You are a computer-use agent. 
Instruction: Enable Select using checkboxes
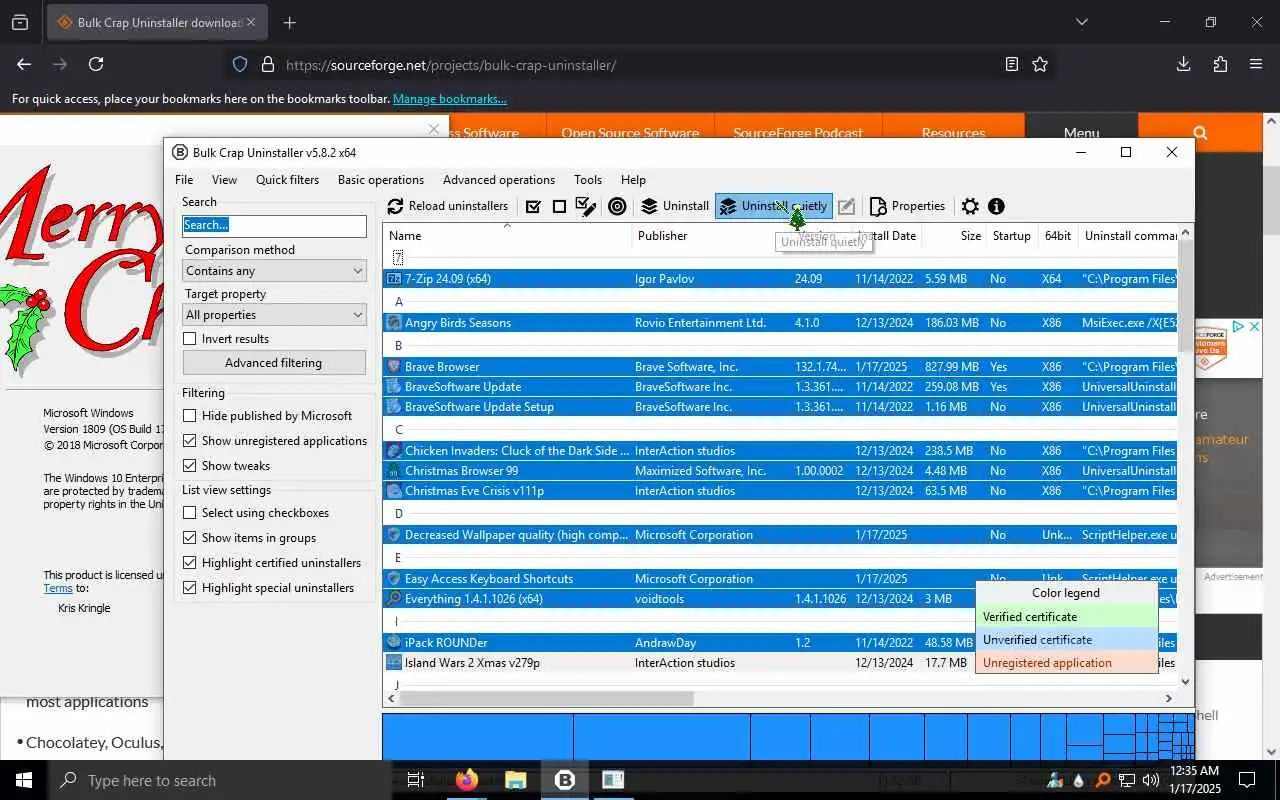[190, 513]
